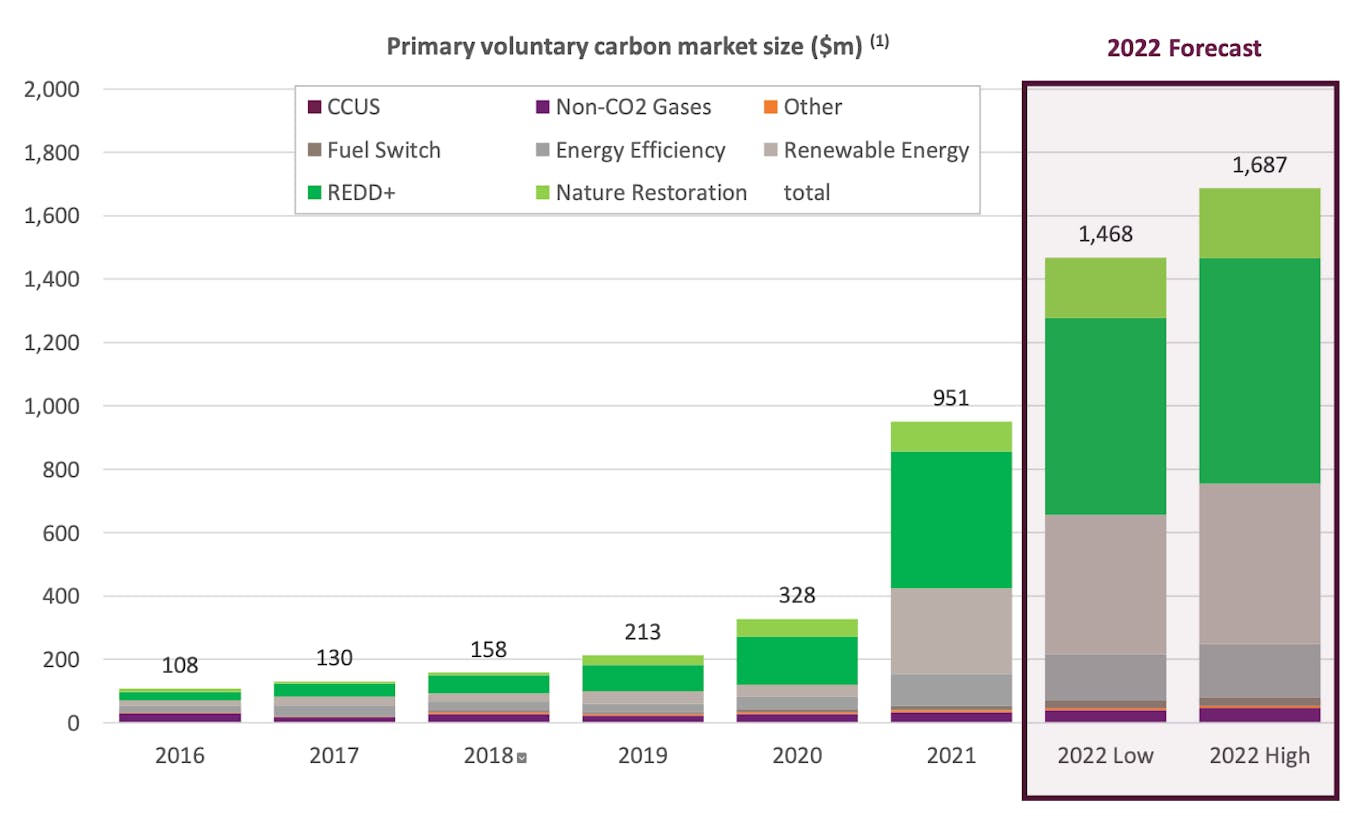Click the 1,687 total data label
This screenshot has width=1360, height=824.
[1259, 165]
